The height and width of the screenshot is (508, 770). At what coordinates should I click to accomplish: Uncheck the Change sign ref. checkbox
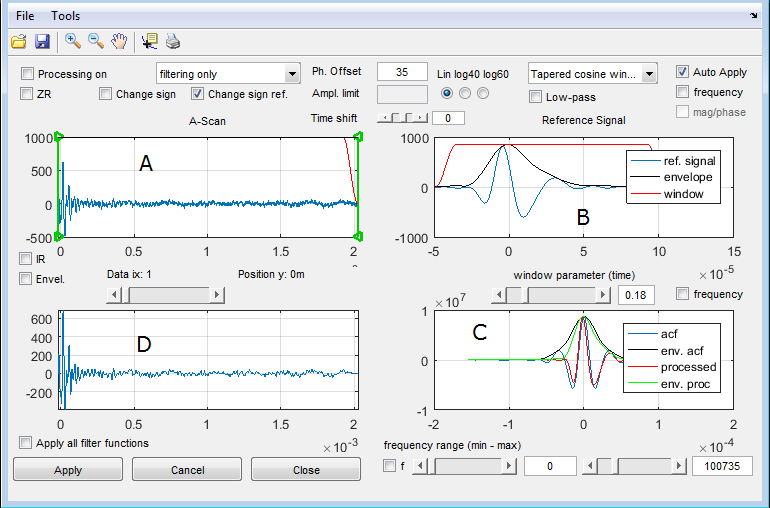pyautogui.click(x=197, y=93)
